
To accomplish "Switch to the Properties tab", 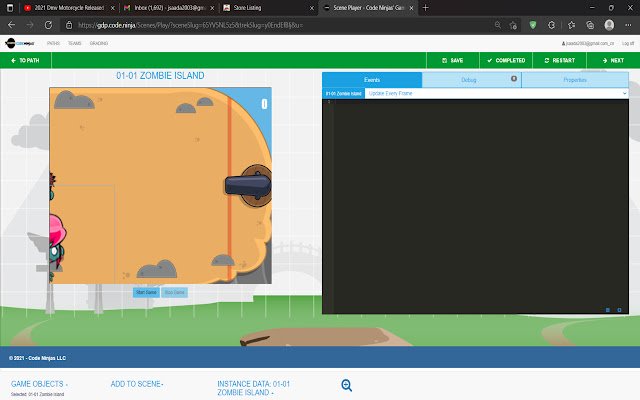I will pos(575,80).
